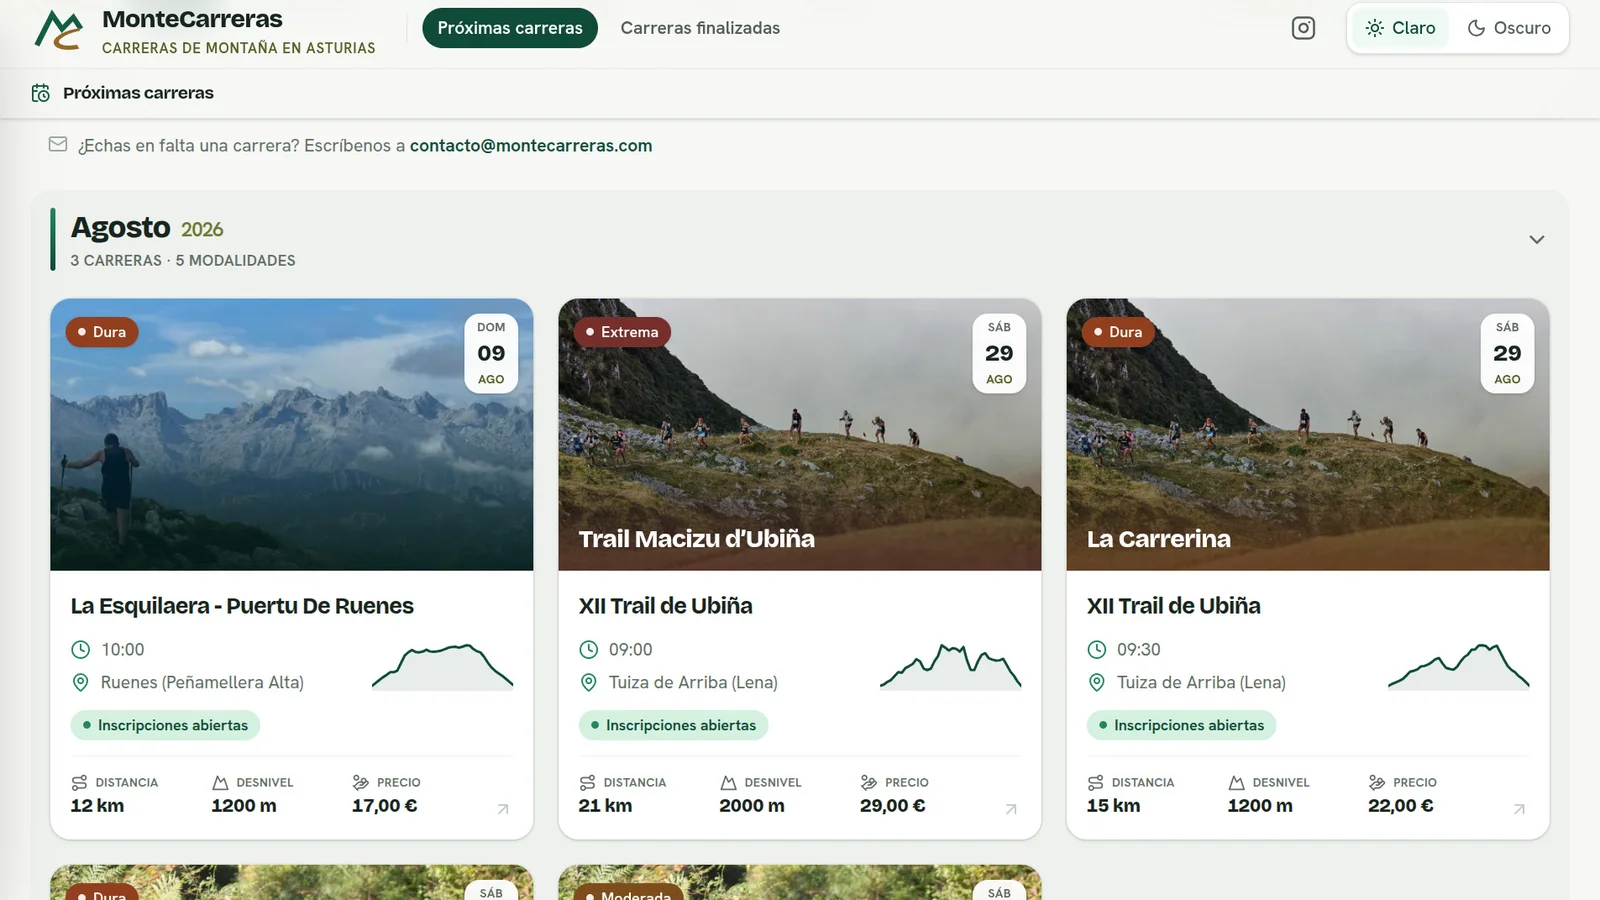
Task: Click the envelope icon near contact message
Action: [58, 145]
